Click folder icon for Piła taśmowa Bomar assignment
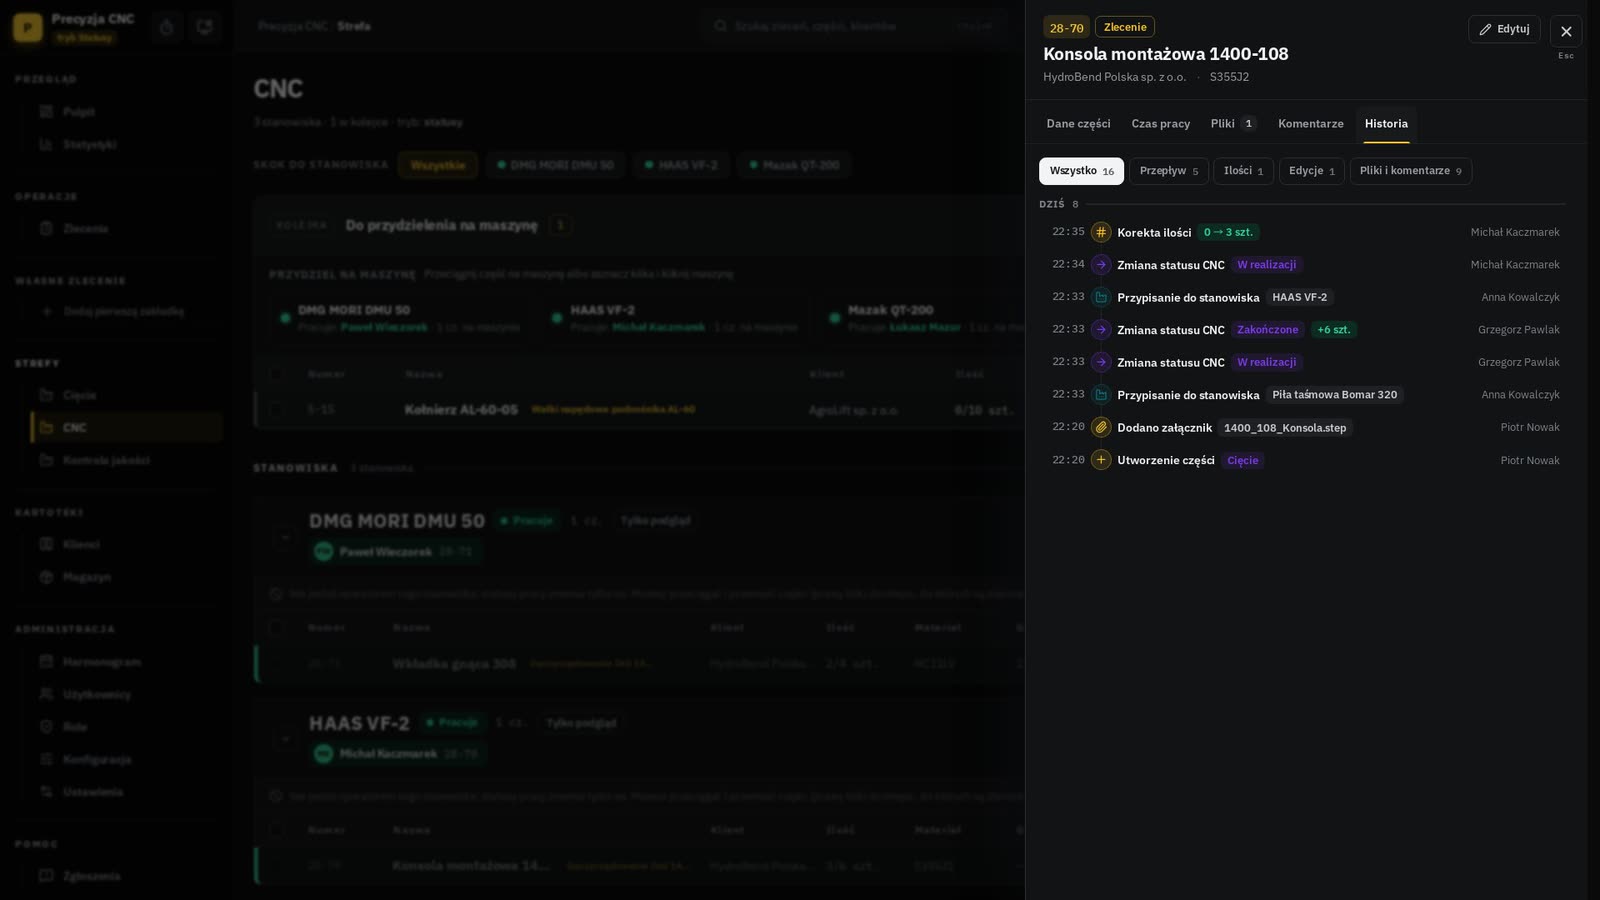 point(1101,395)
